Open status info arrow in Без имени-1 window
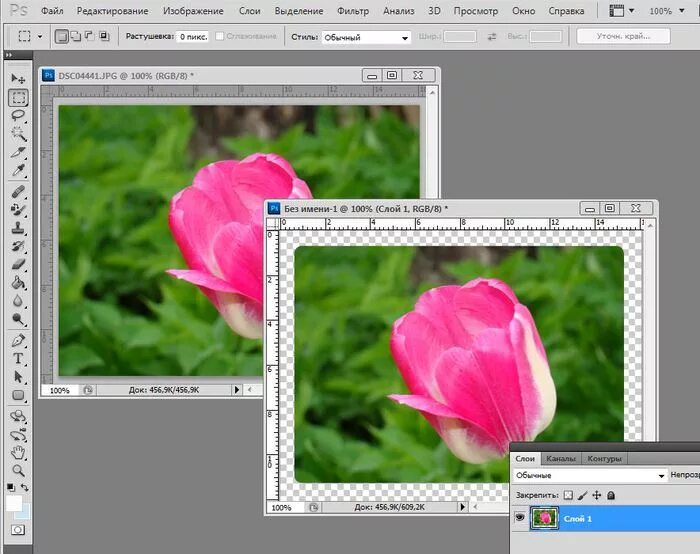The height and width of the screenshot is (554, 700). (462, 507)
